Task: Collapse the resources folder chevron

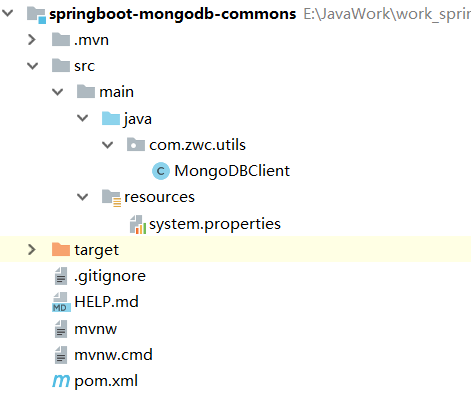Action: [82, 197]
